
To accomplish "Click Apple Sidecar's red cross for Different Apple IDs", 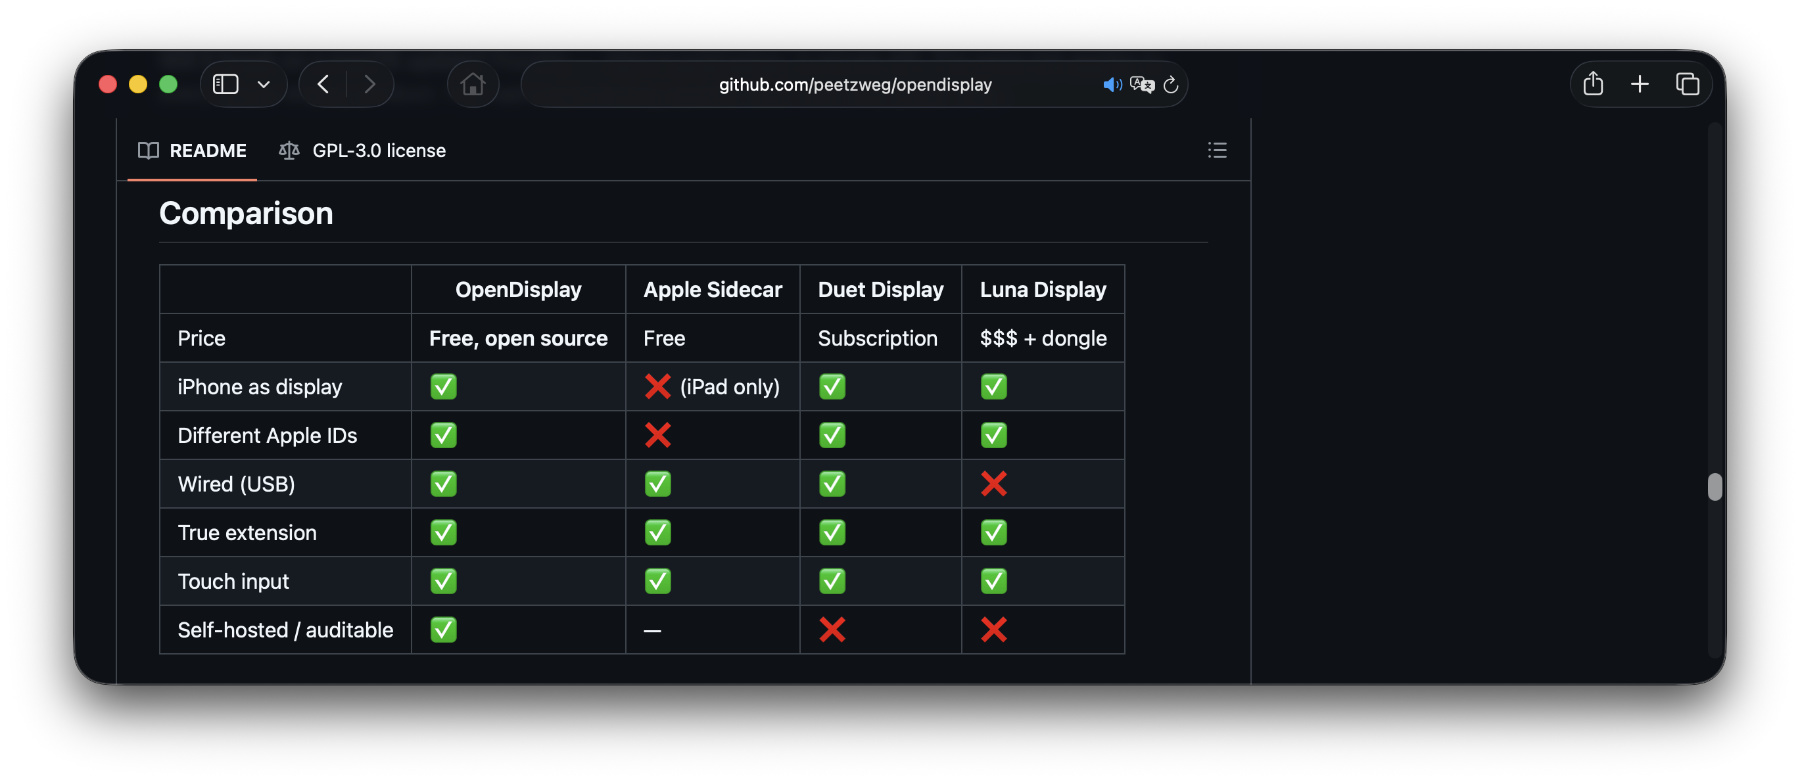I will 658,435.
